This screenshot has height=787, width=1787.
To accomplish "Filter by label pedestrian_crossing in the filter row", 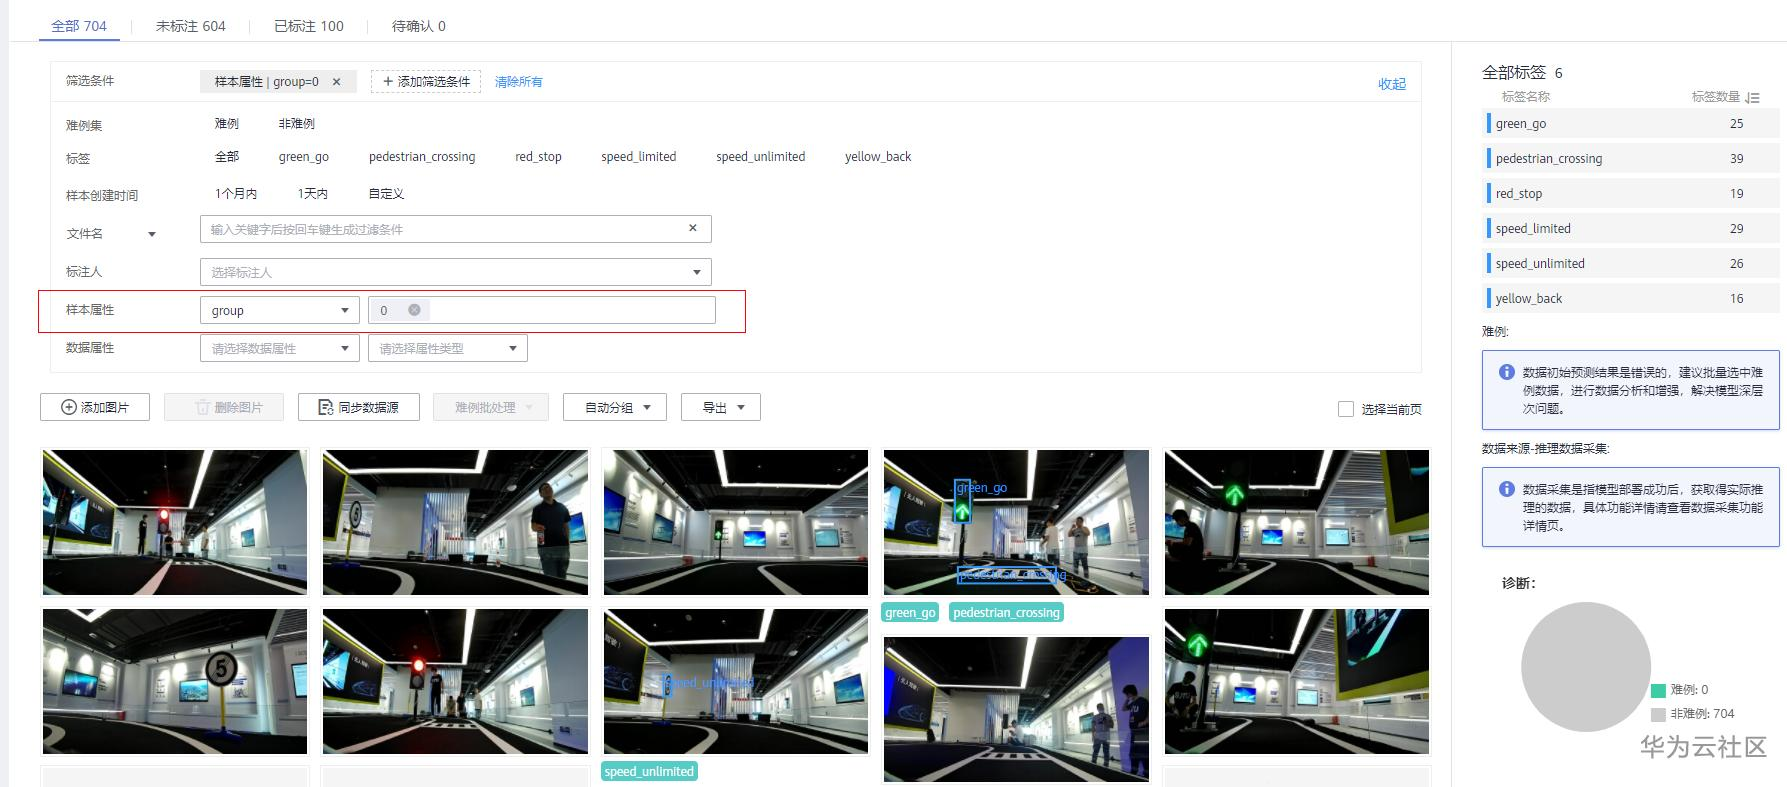I will [x=422, y=157].
